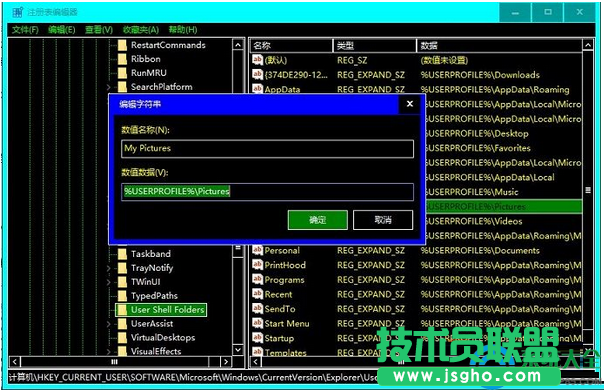The width and height of the screenshot is (604, 392).
Task: Click the string icon of (默认) value
Action: pos(257,60)
